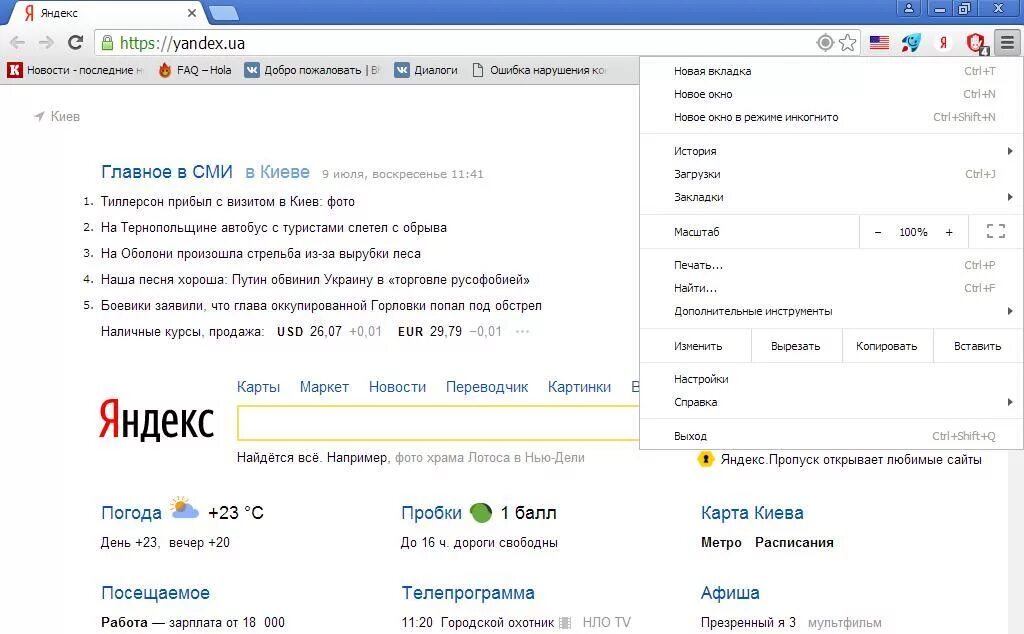Click the Вырезать button
This screenshot has height=634, width=1024.
795,346
